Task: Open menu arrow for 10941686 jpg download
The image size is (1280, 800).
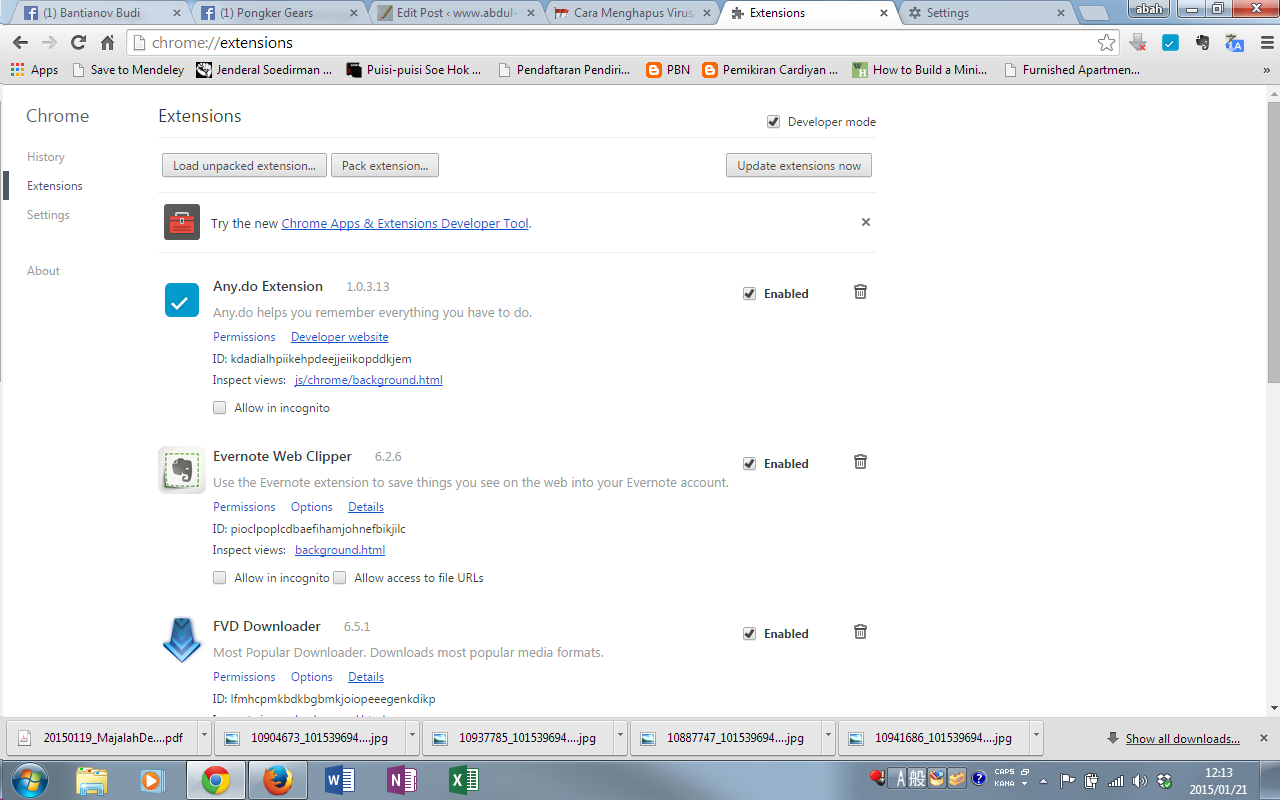Action: tap(1036, 738)
